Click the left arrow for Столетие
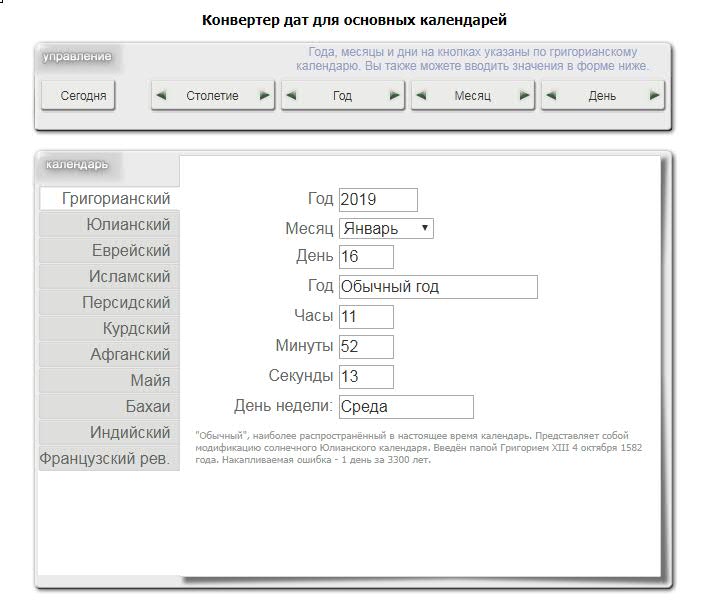The height and width of the screenshot is (615, 701). pos(161,96)
